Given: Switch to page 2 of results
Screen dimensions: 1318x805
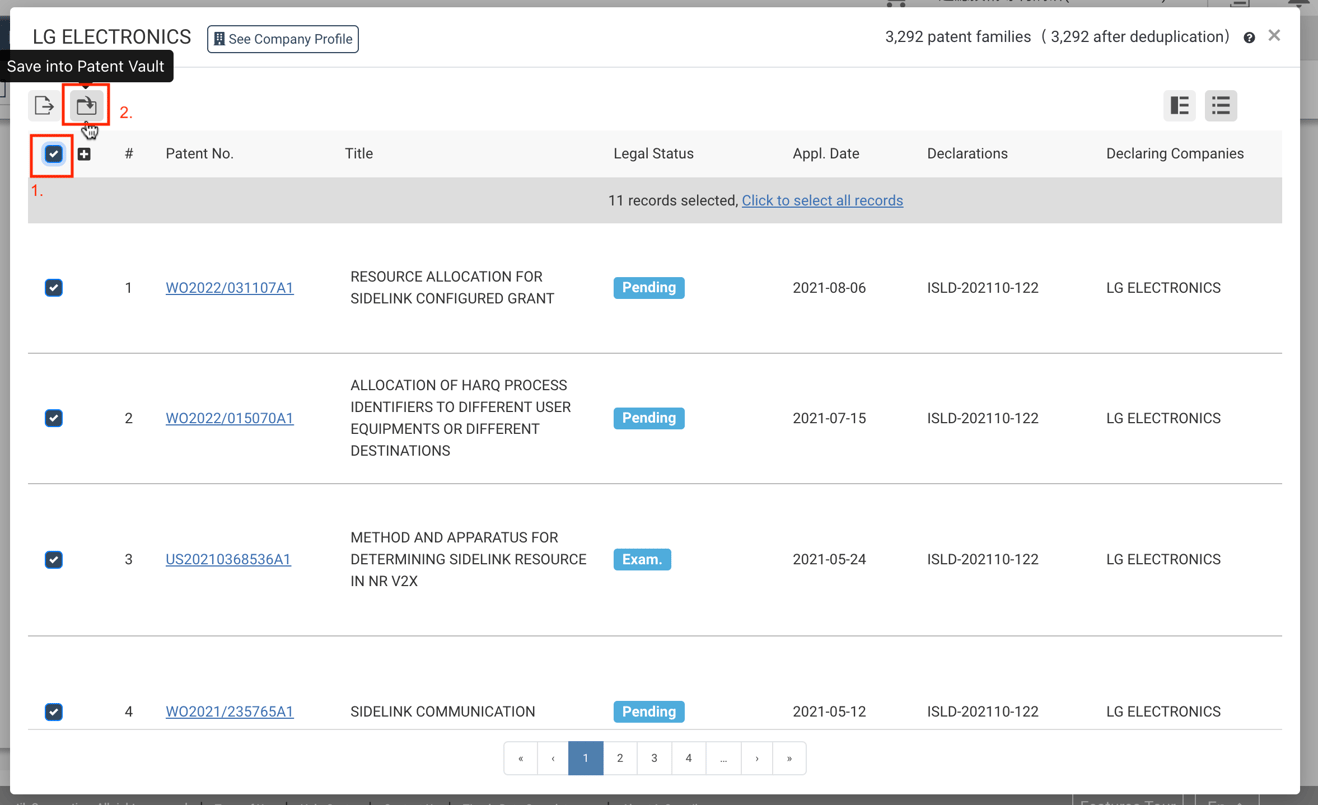Looking at the screenshot, I should click(x=620, y=758).
